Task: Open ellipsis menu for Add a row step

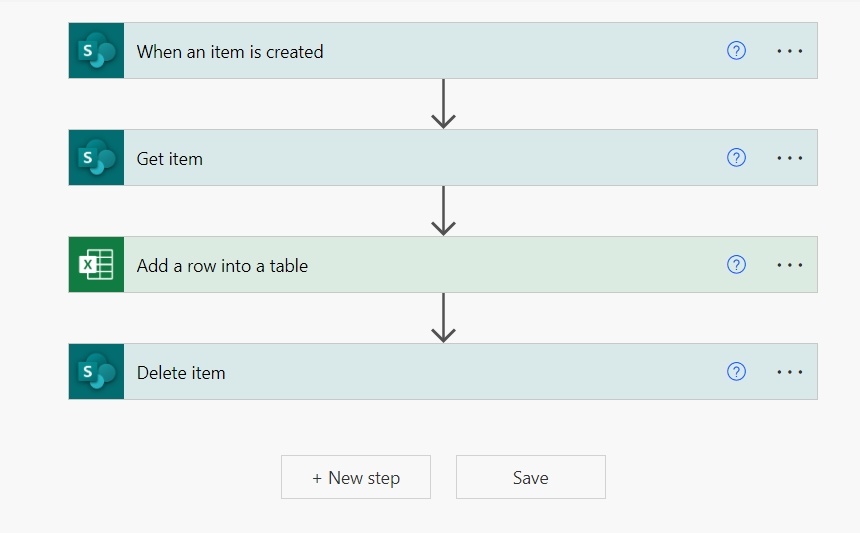Action: (x=790, y=265)
